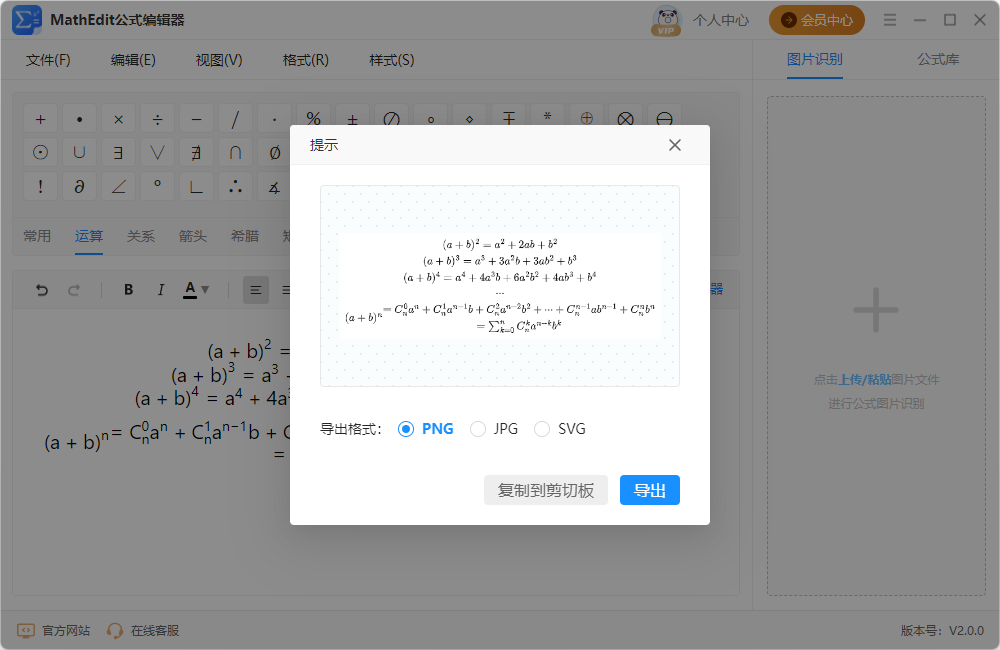1000x650 pixels.
Task: Open 文件(F) menu
Action: click(x=48, y=60)
